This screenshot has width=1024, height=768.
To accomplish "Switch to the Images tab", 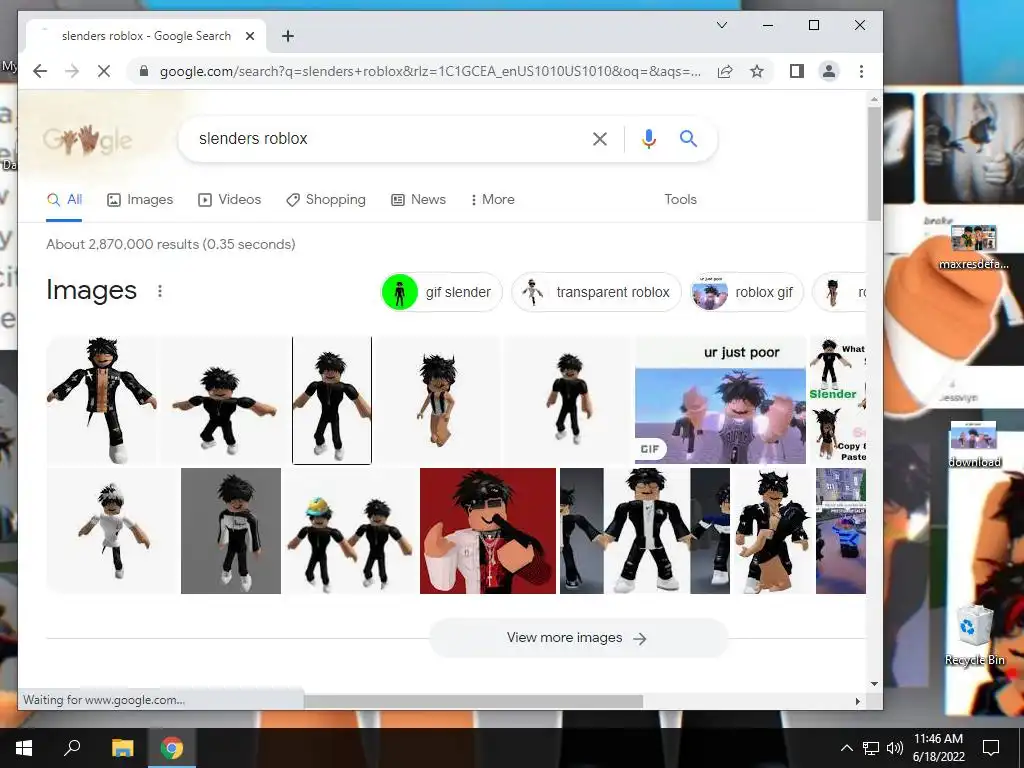I will 140,200.
